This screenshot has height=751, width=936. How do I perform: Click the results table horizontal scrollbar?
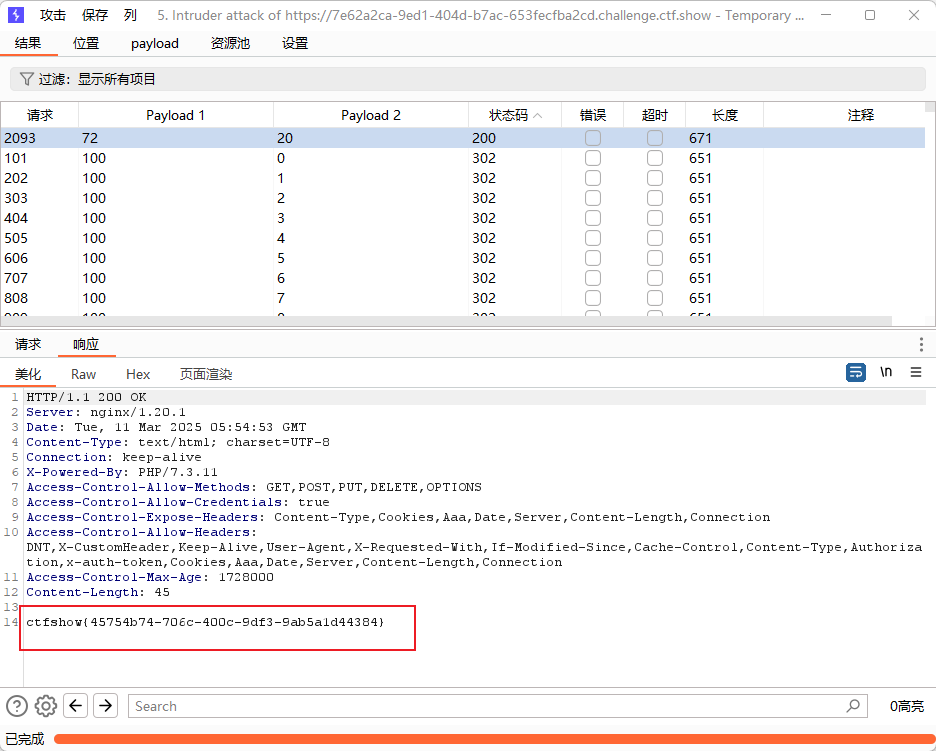coord(447,321)
